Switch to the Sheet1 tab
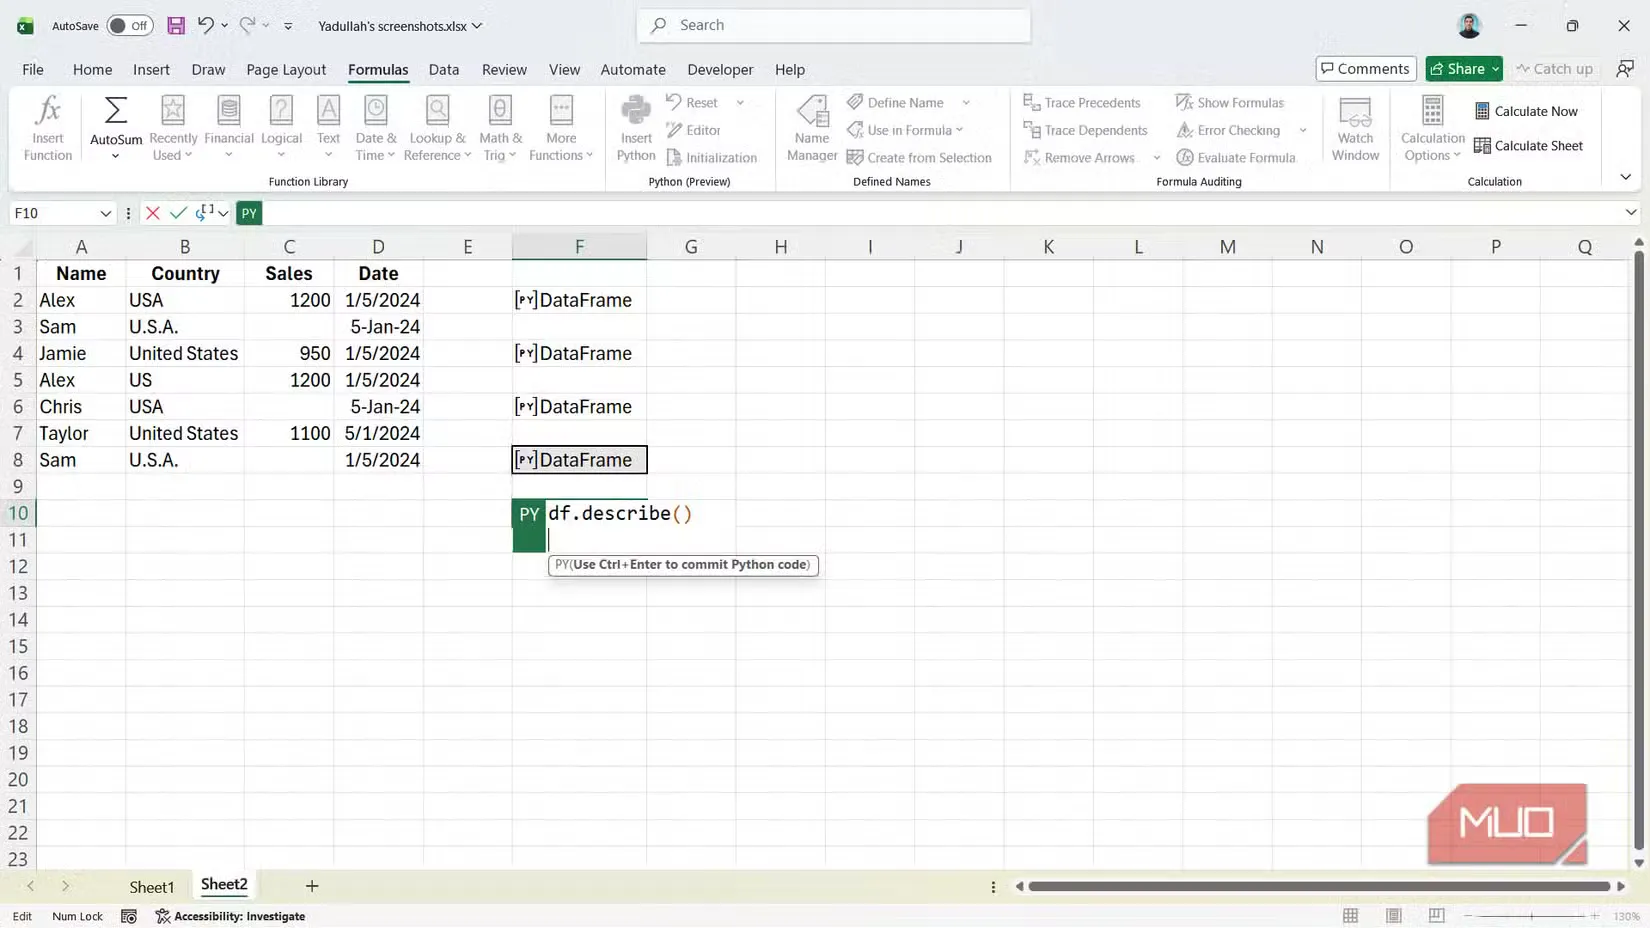Viewport: 1650px width, 928px height. 152,886
